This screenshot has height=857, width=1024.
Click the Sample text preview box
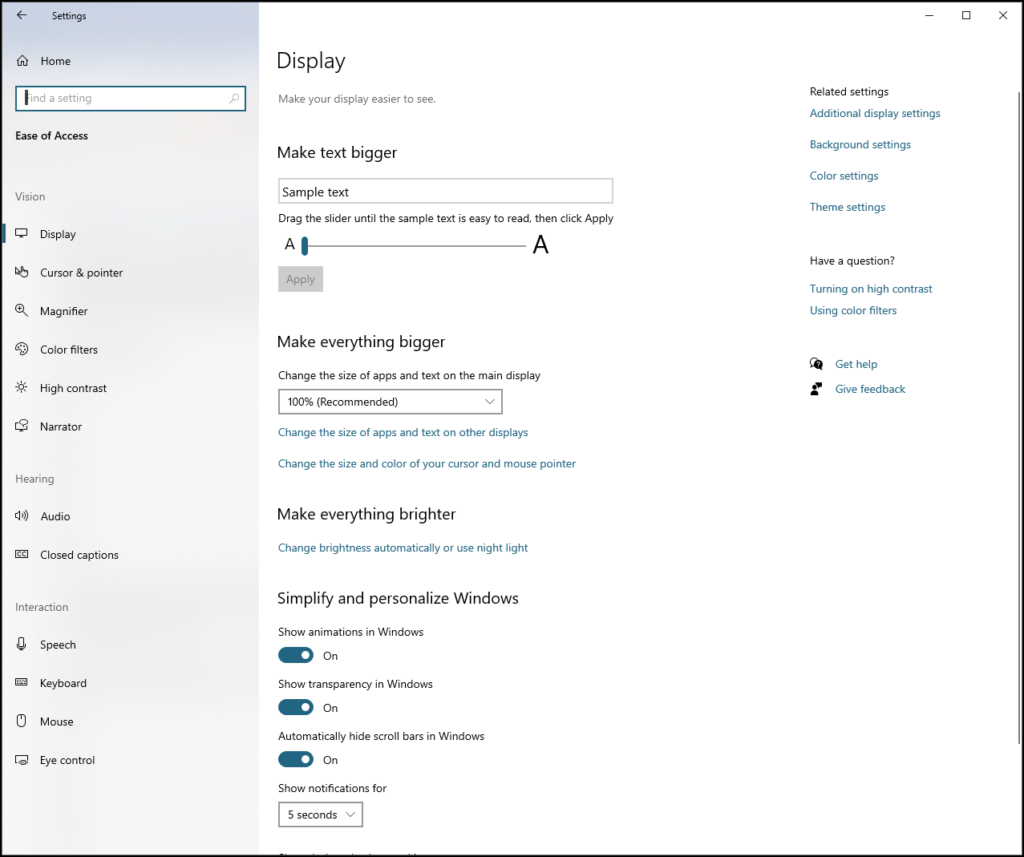445,191
